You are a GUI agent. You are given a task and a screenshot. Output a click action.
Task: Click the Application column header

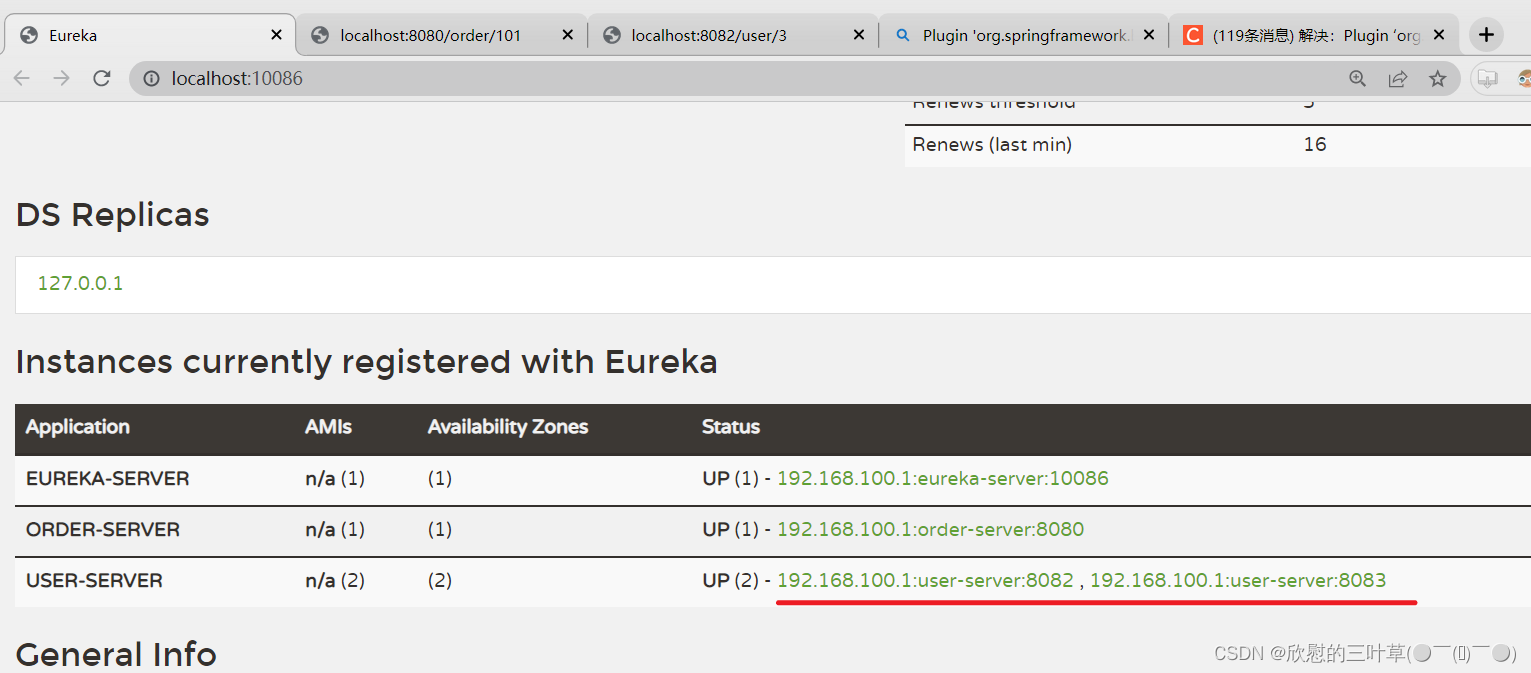click(78, 427)
